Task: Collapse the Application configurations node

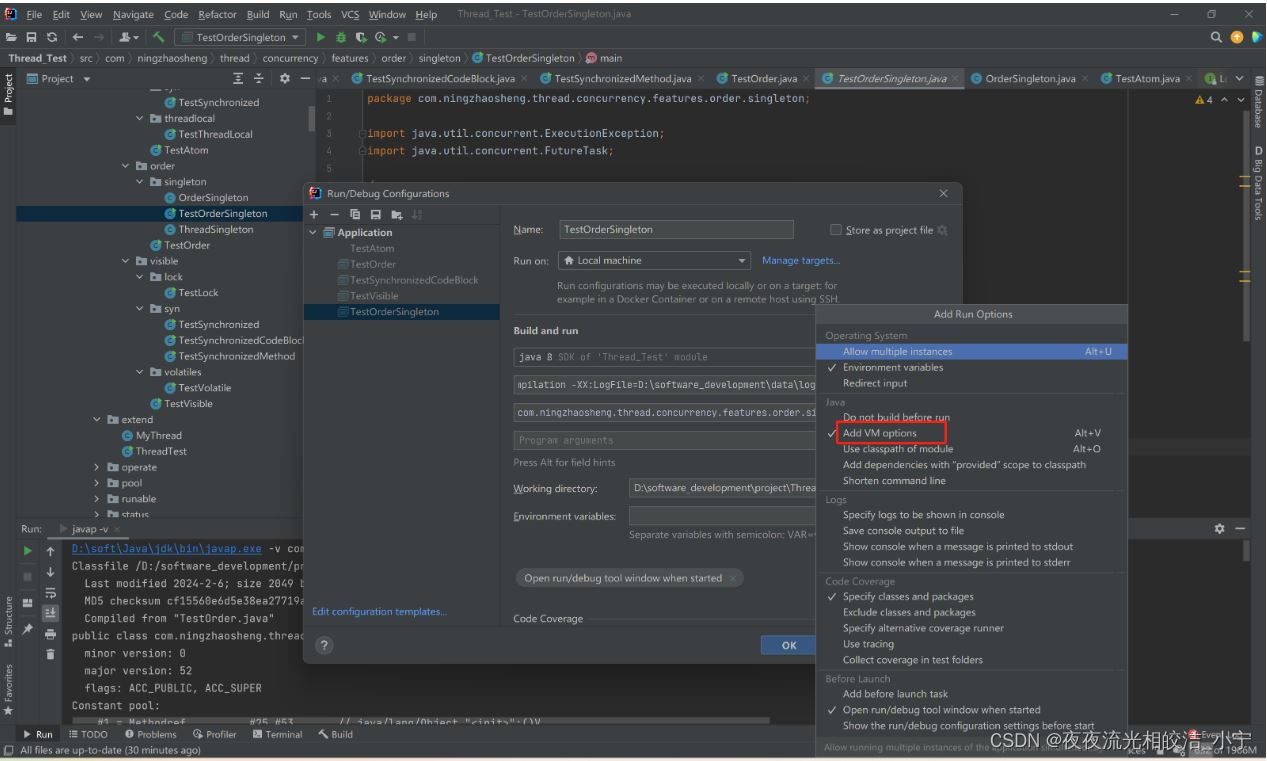Action: tap(314, 233)
